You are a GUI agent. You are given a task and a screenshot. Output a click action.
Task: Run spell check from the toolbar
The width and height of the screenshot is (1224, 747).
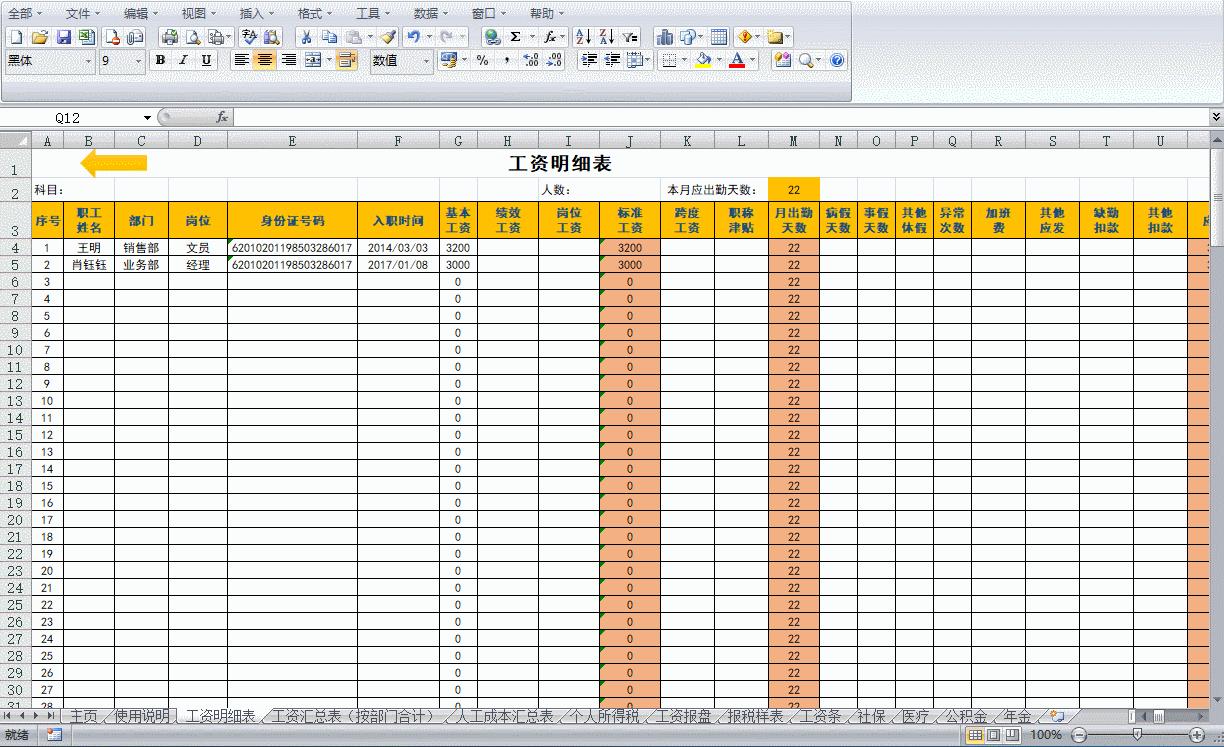pyautogui.click(x=248, y=36)
